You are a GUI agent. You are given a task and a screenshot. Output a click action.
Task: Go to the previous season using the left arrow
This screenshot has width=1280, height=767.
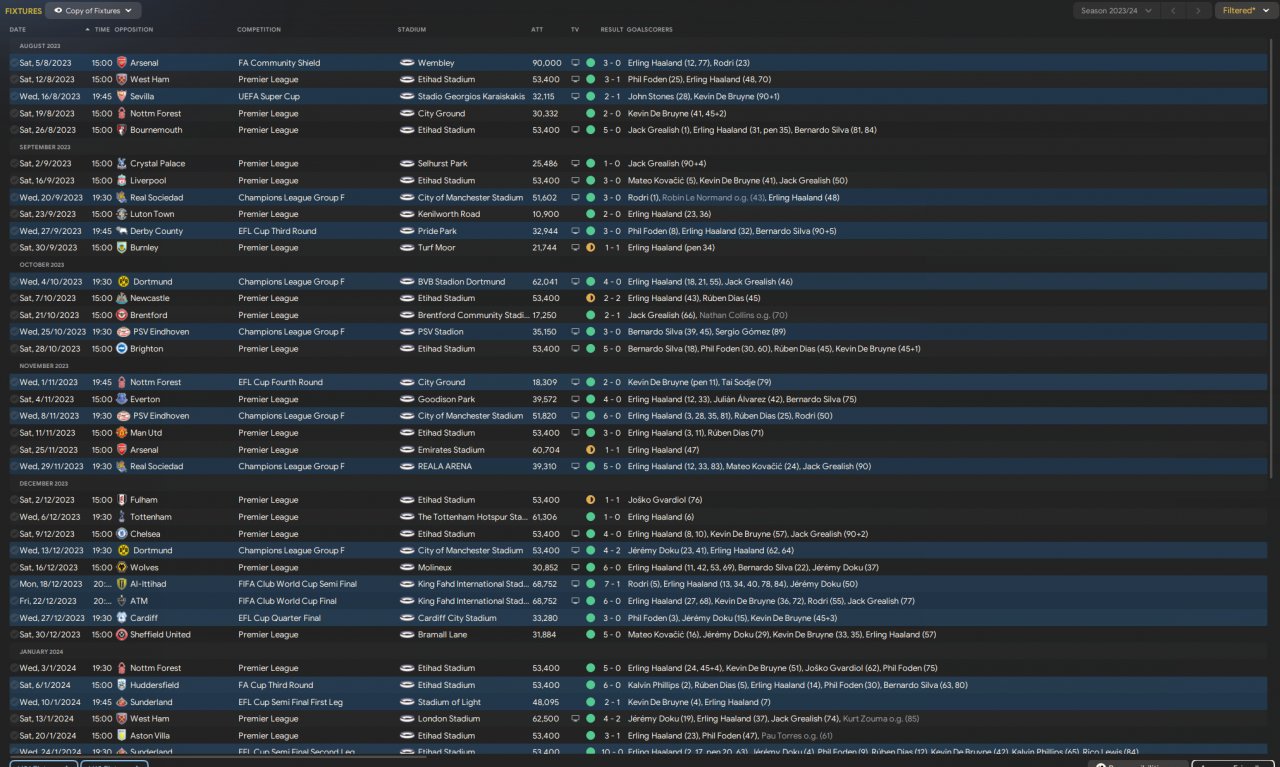(x=1173, y=11)
